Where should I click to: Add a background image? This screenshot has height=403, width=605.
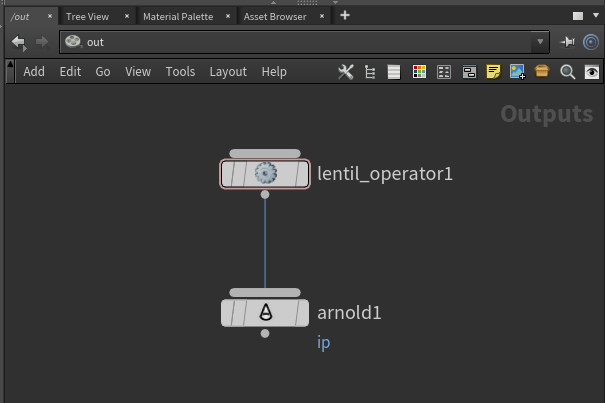pyautogui.click(x=517, y=72)
